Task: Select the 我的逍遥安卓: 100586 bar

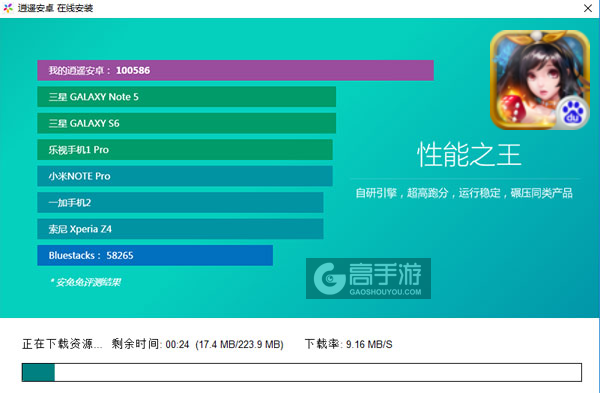Action: click(235, 70)
